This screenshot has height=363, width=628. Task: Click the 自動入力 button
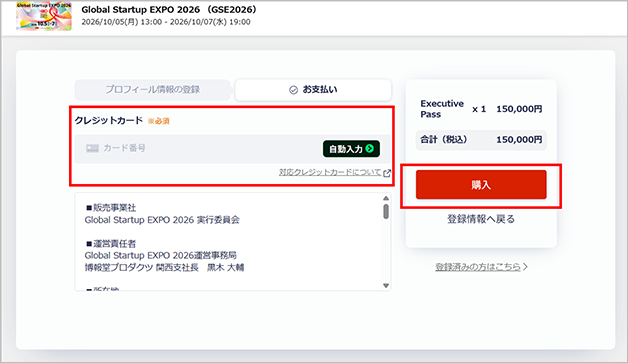tap(351, 149)
